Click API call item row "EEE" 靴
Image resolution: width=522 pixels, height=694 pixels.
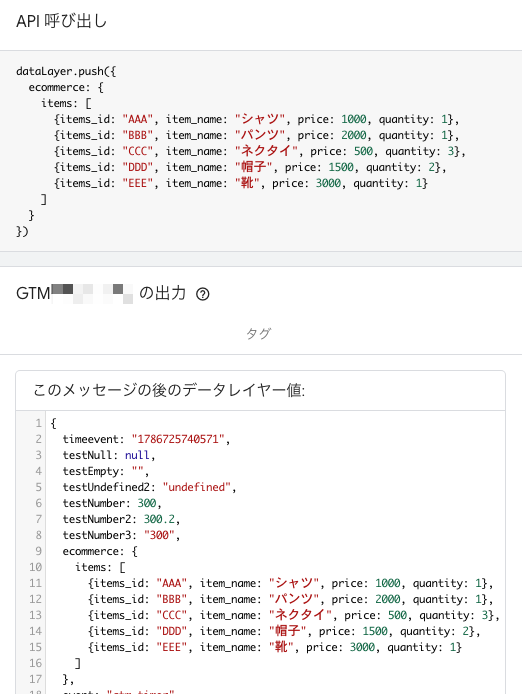pyautogui.click(x=241, y=183)
